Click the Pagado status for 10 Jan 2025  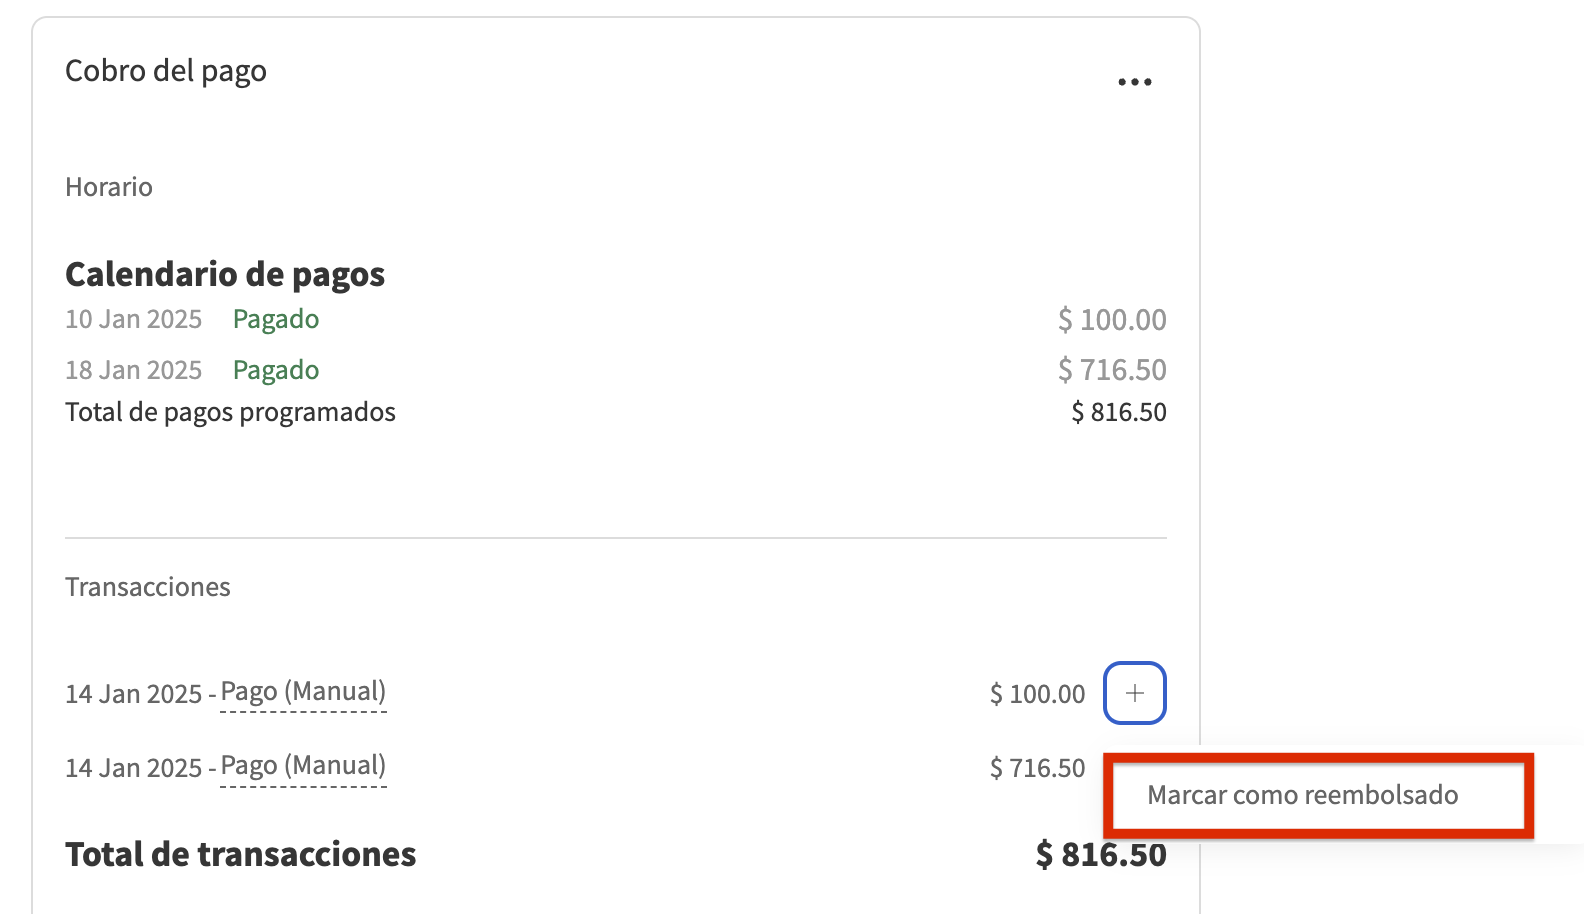click(276, 319)
